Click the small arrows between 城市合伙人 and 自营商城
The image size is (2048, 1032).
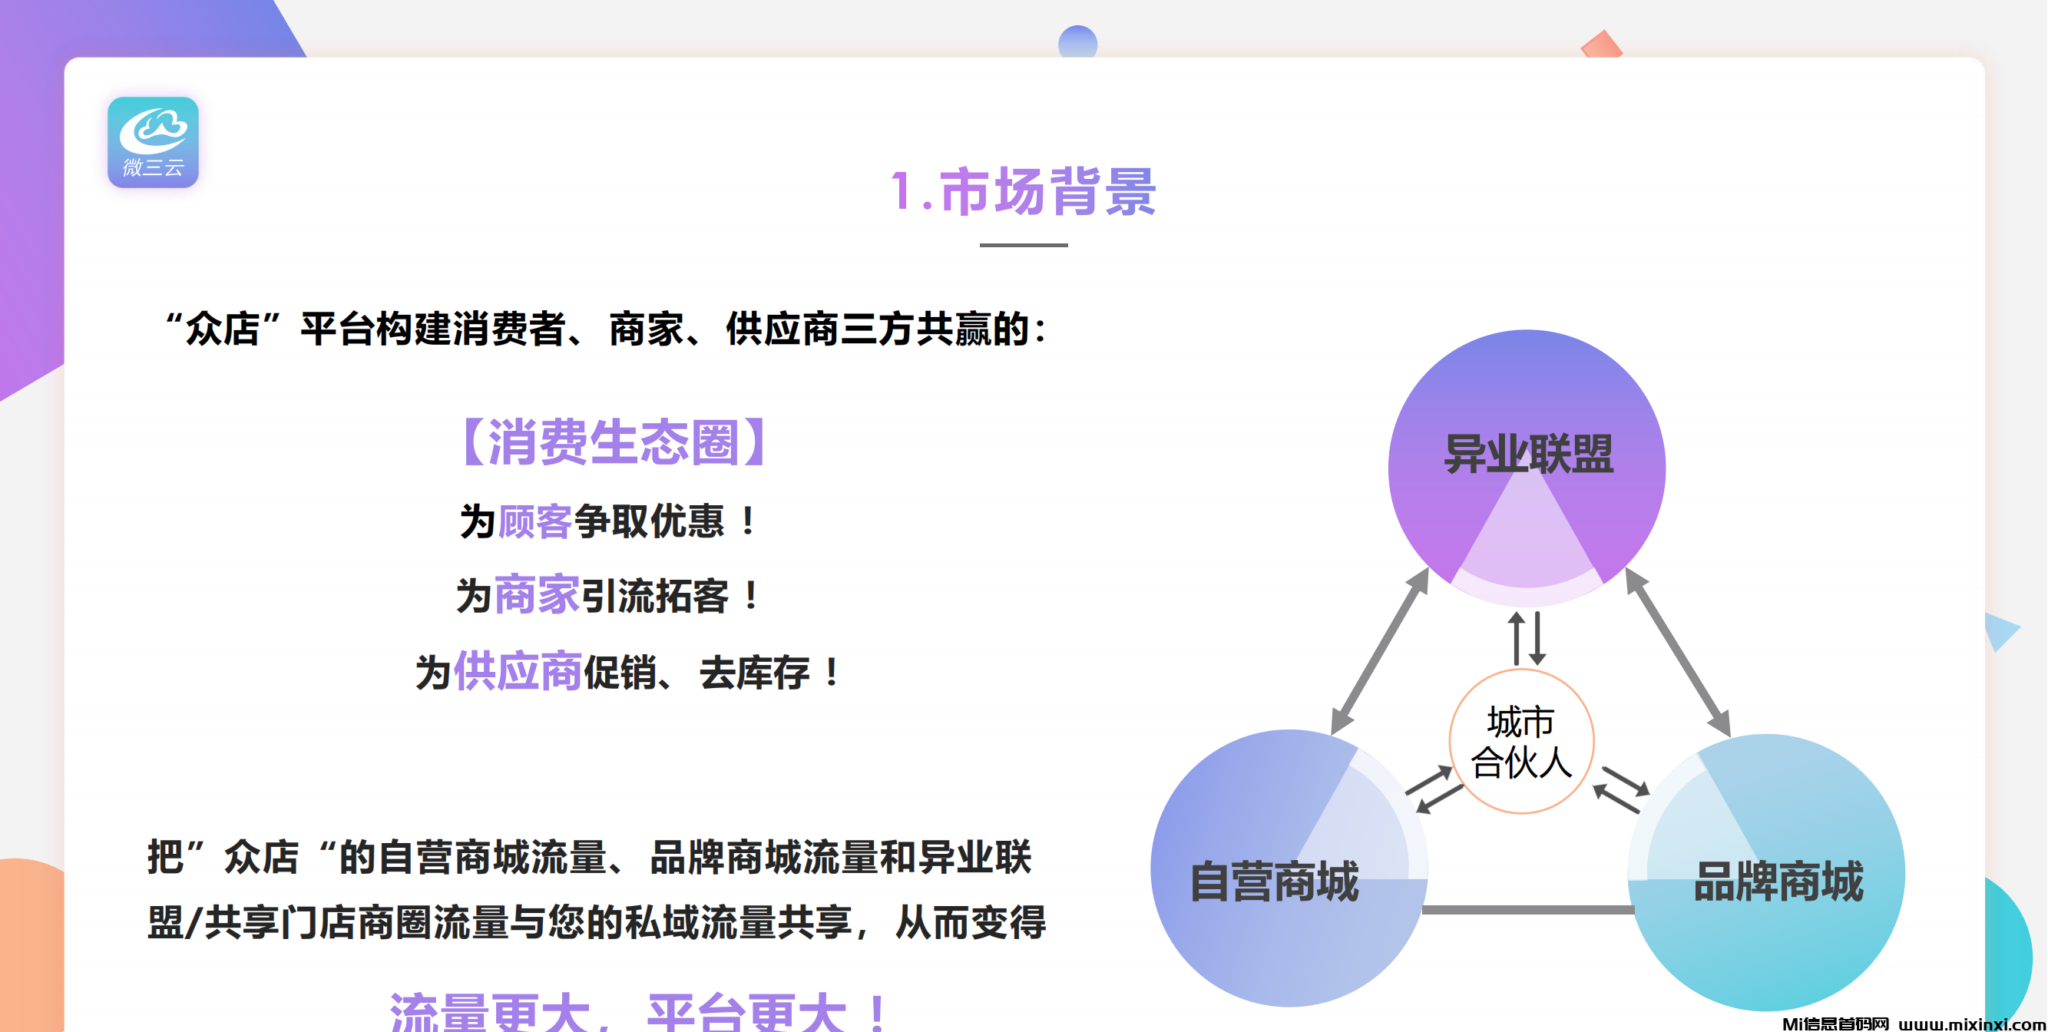pos(1434,789)
